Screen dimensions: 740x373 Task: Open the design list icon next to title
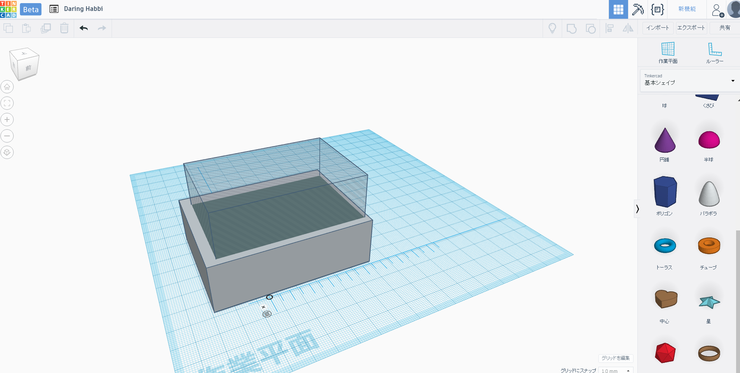[54, 9]
